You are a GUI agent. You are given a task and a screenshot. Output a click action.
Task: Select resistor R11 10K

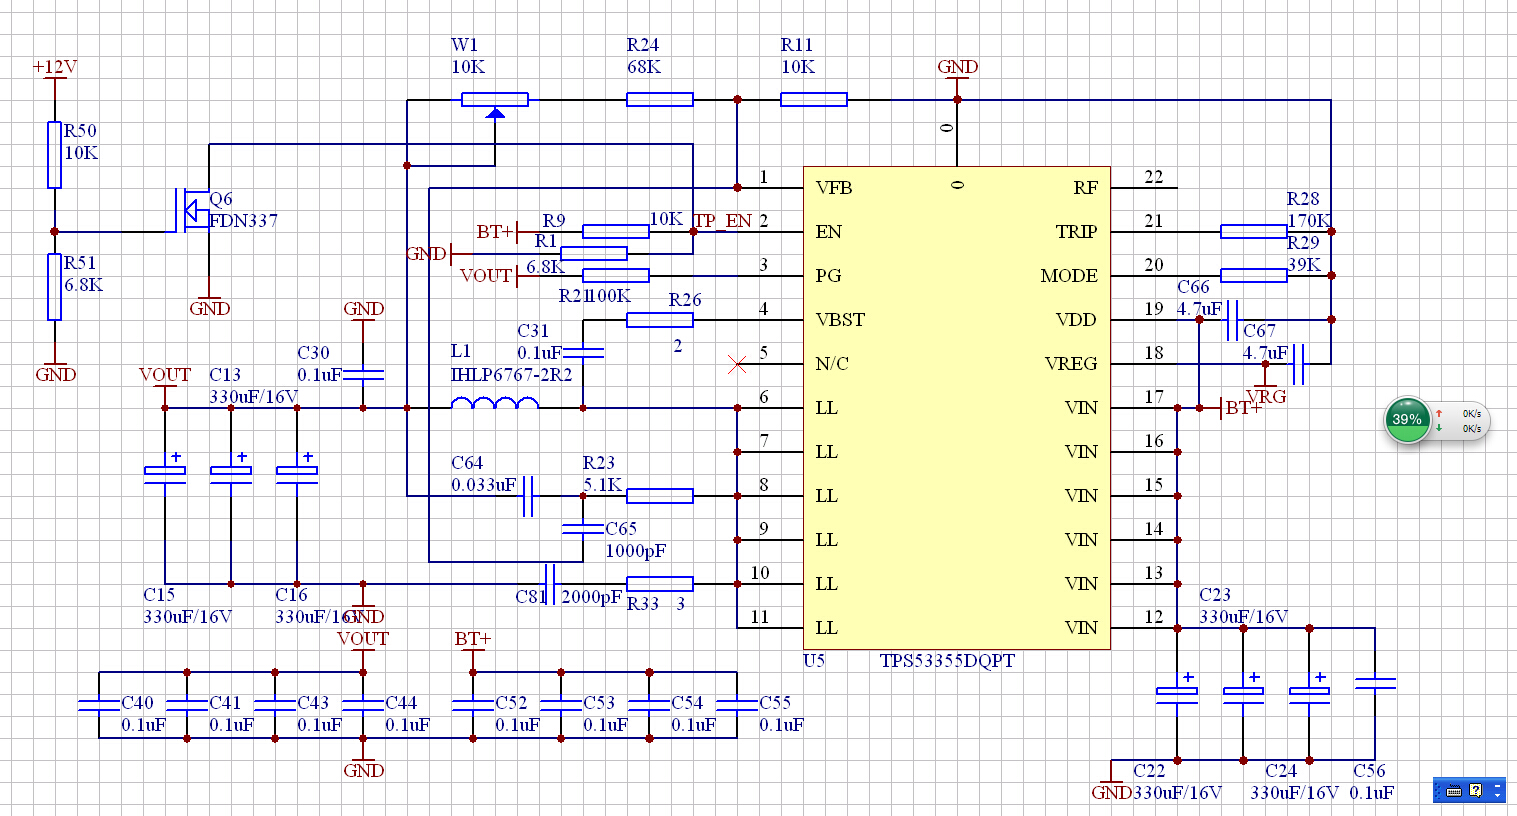tap(814, 100)
